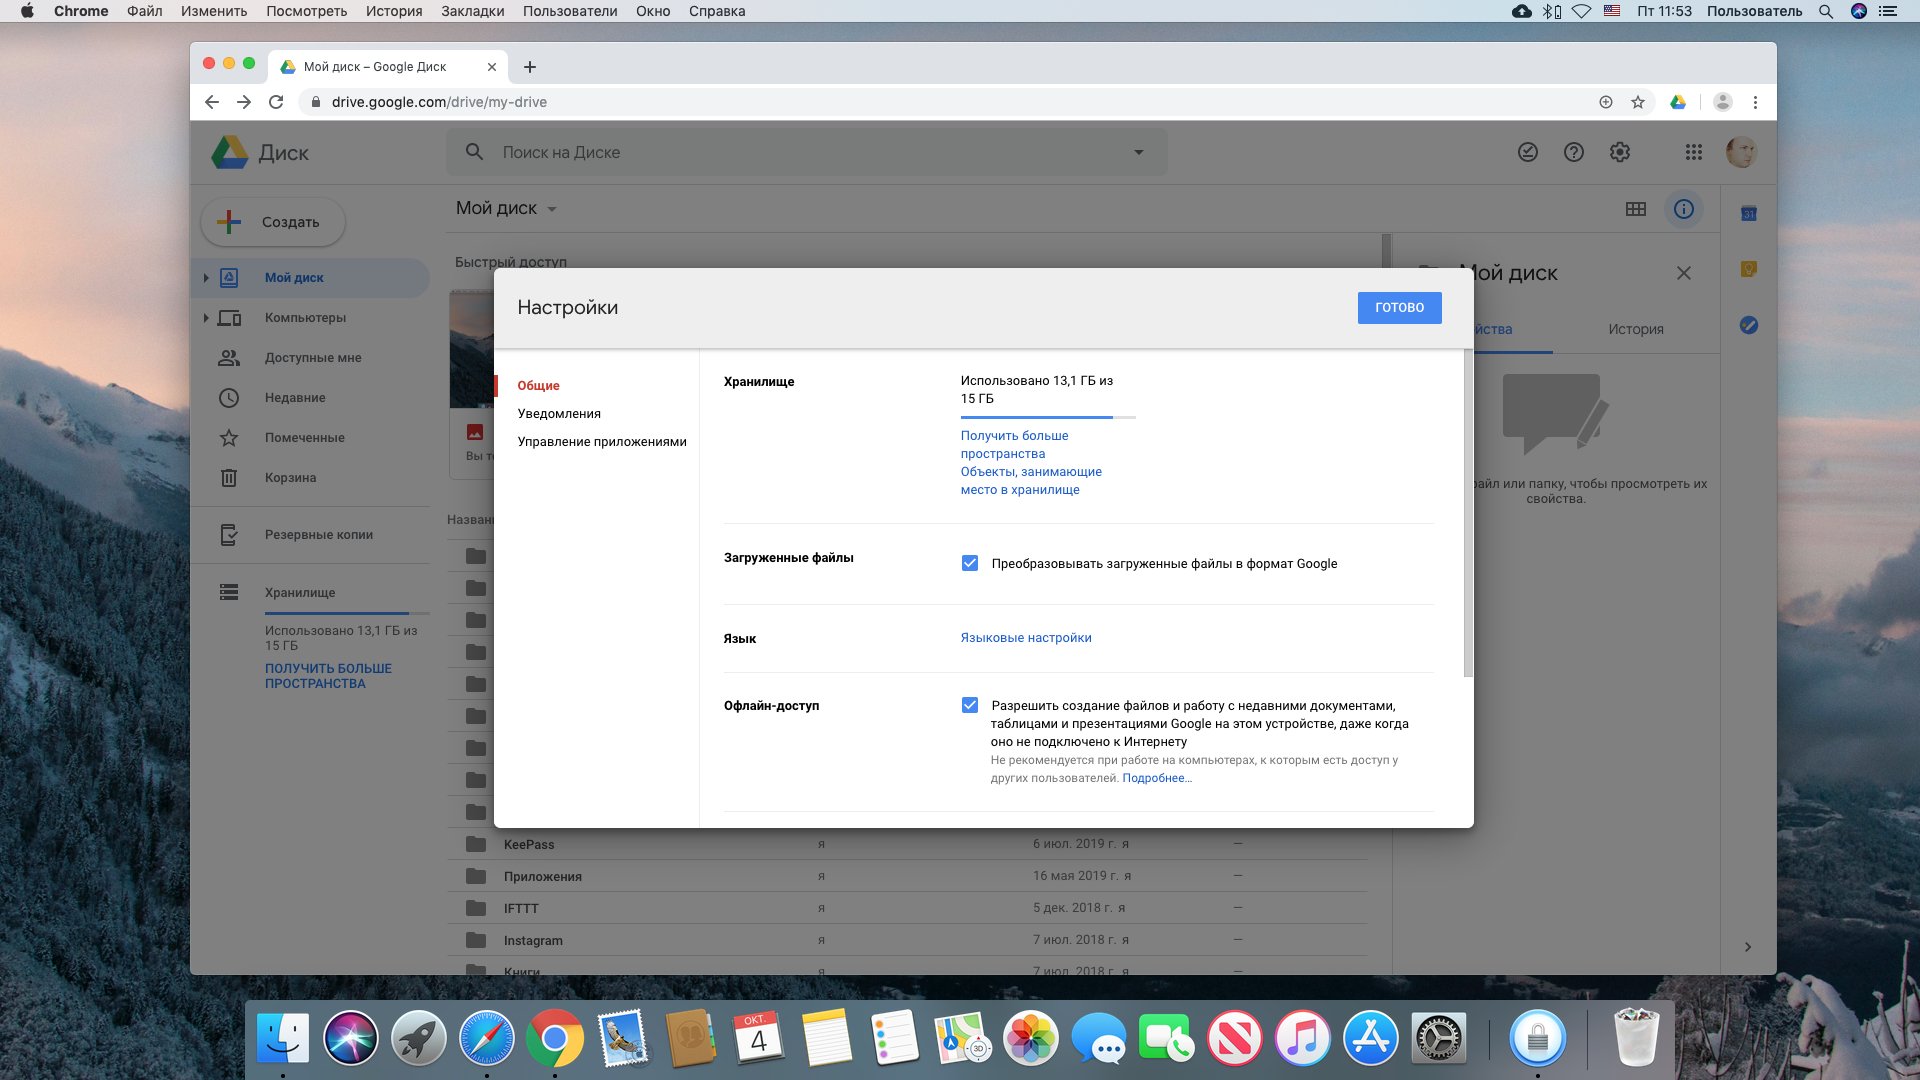Click the Drive extension icon in toolbar
The width and height of the screenshot is (1920, 1080).
coord(1678,102)
